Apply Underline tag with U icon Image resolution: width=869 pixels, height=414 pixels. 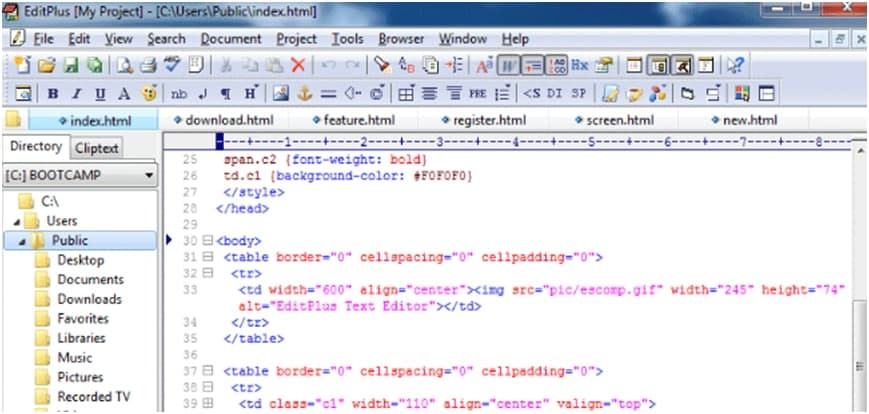(x=100, y=94)
